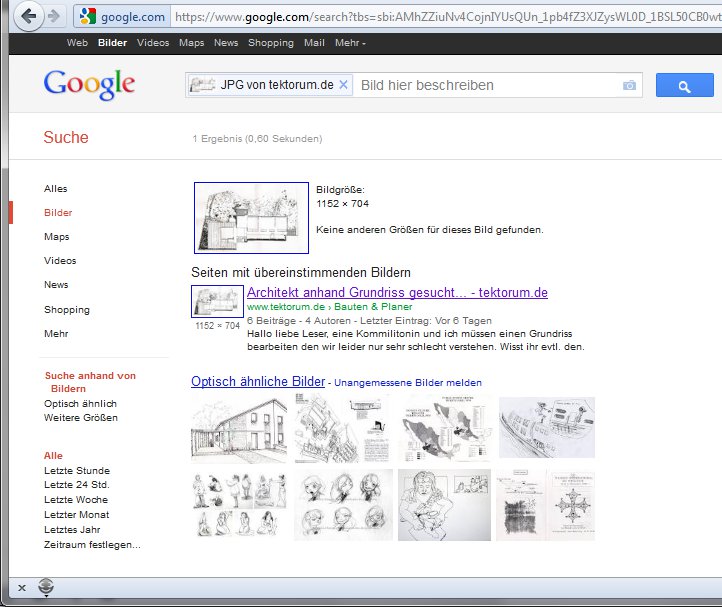Image resolution: width=722 pixels, height=607 pixels.
Task: Click the browser forward arrow
Action: [x=54, y=17]
